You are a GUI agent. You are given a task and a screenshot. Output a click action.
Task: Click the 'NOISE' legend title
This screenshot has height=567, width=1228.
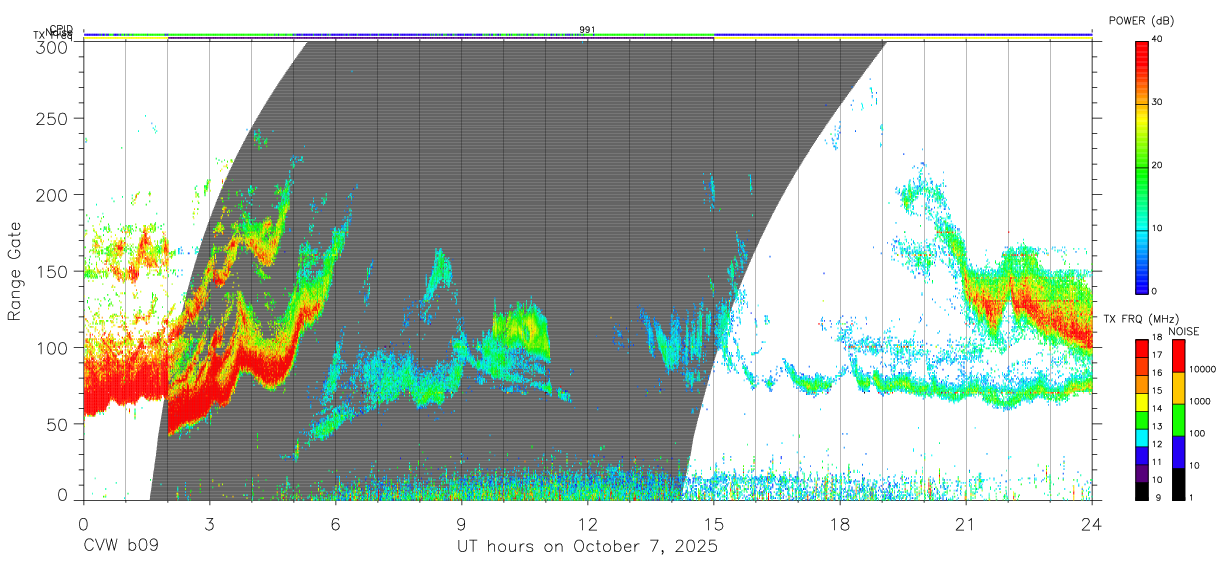(x=1185, y=331)
